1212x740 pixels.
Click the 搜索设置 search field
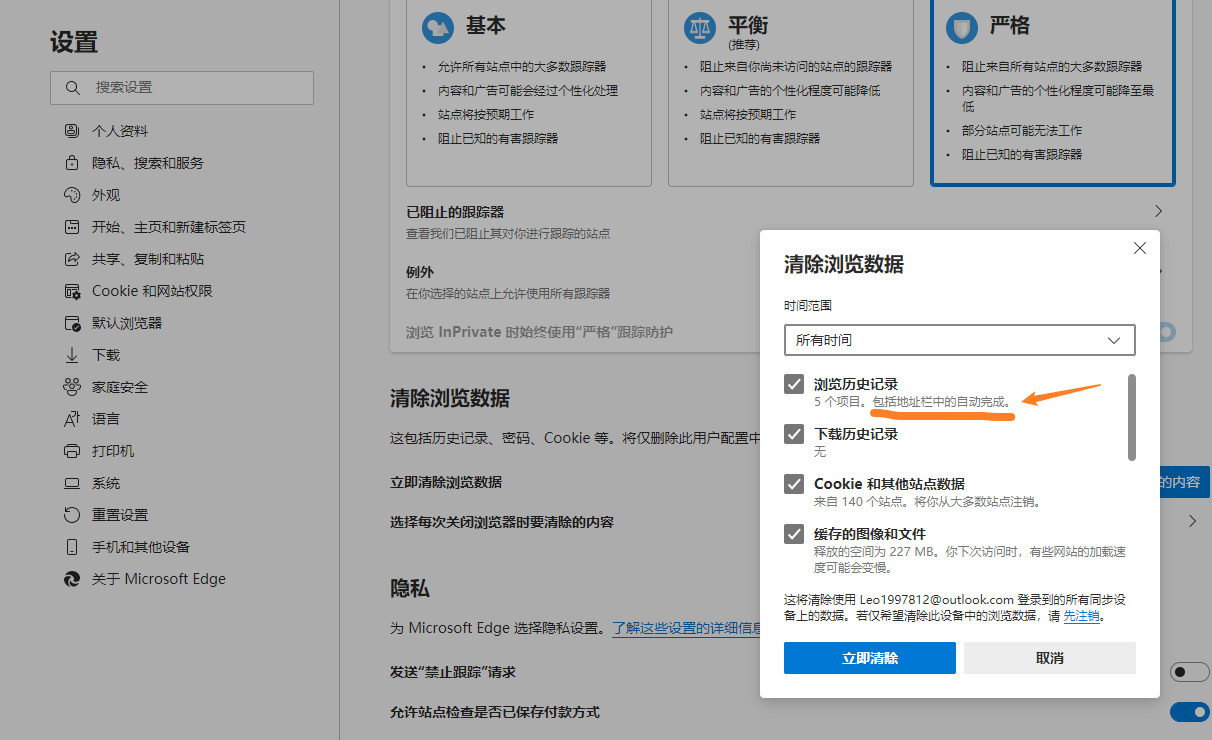[x=182, y=88]
